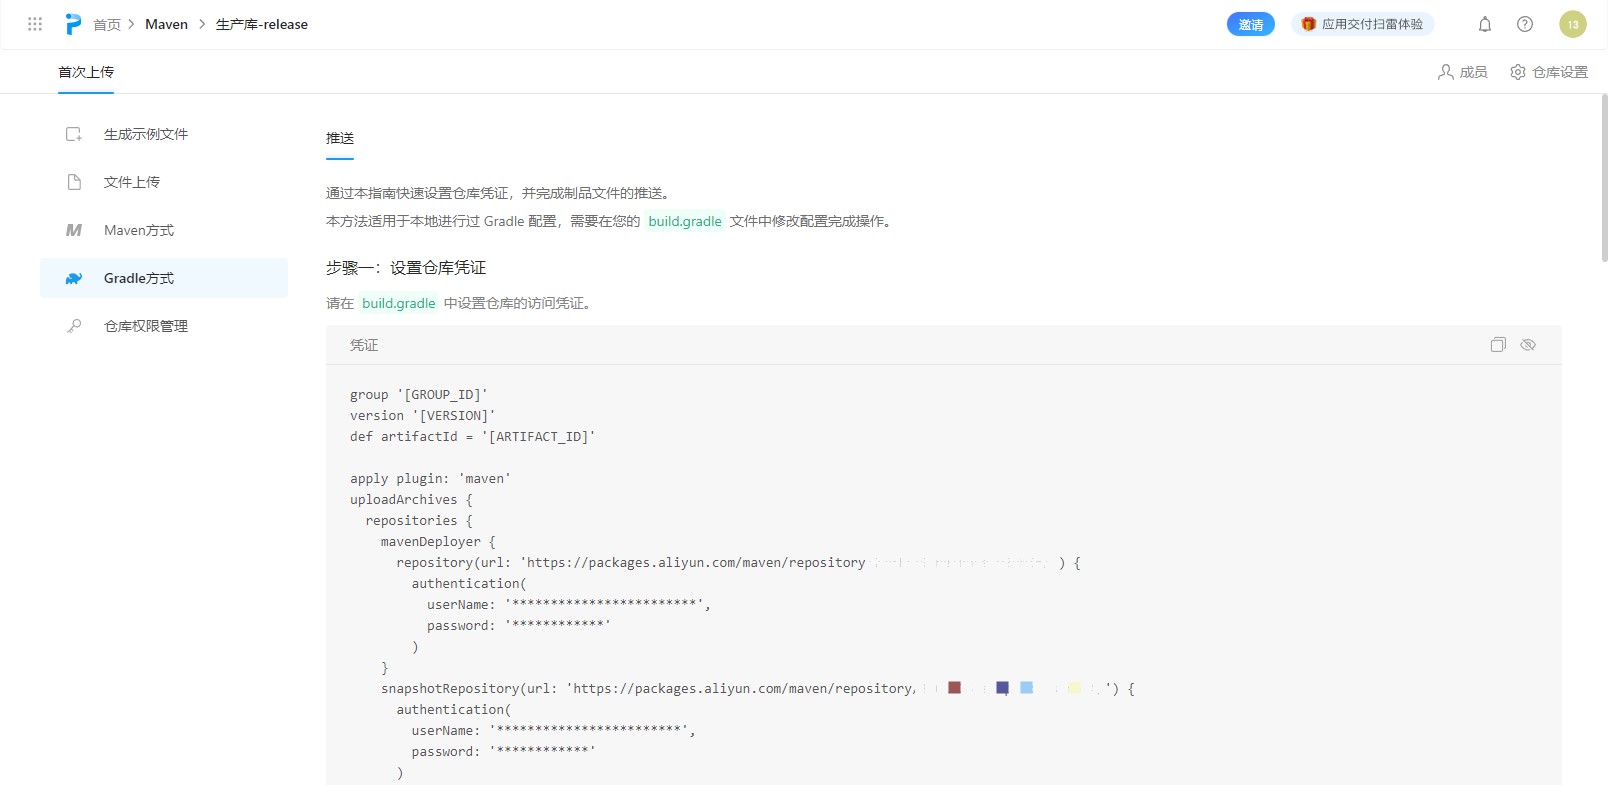Go to 首页 breadcrumb link
This screenshot has height=785, width=1608.
point(107,24)
